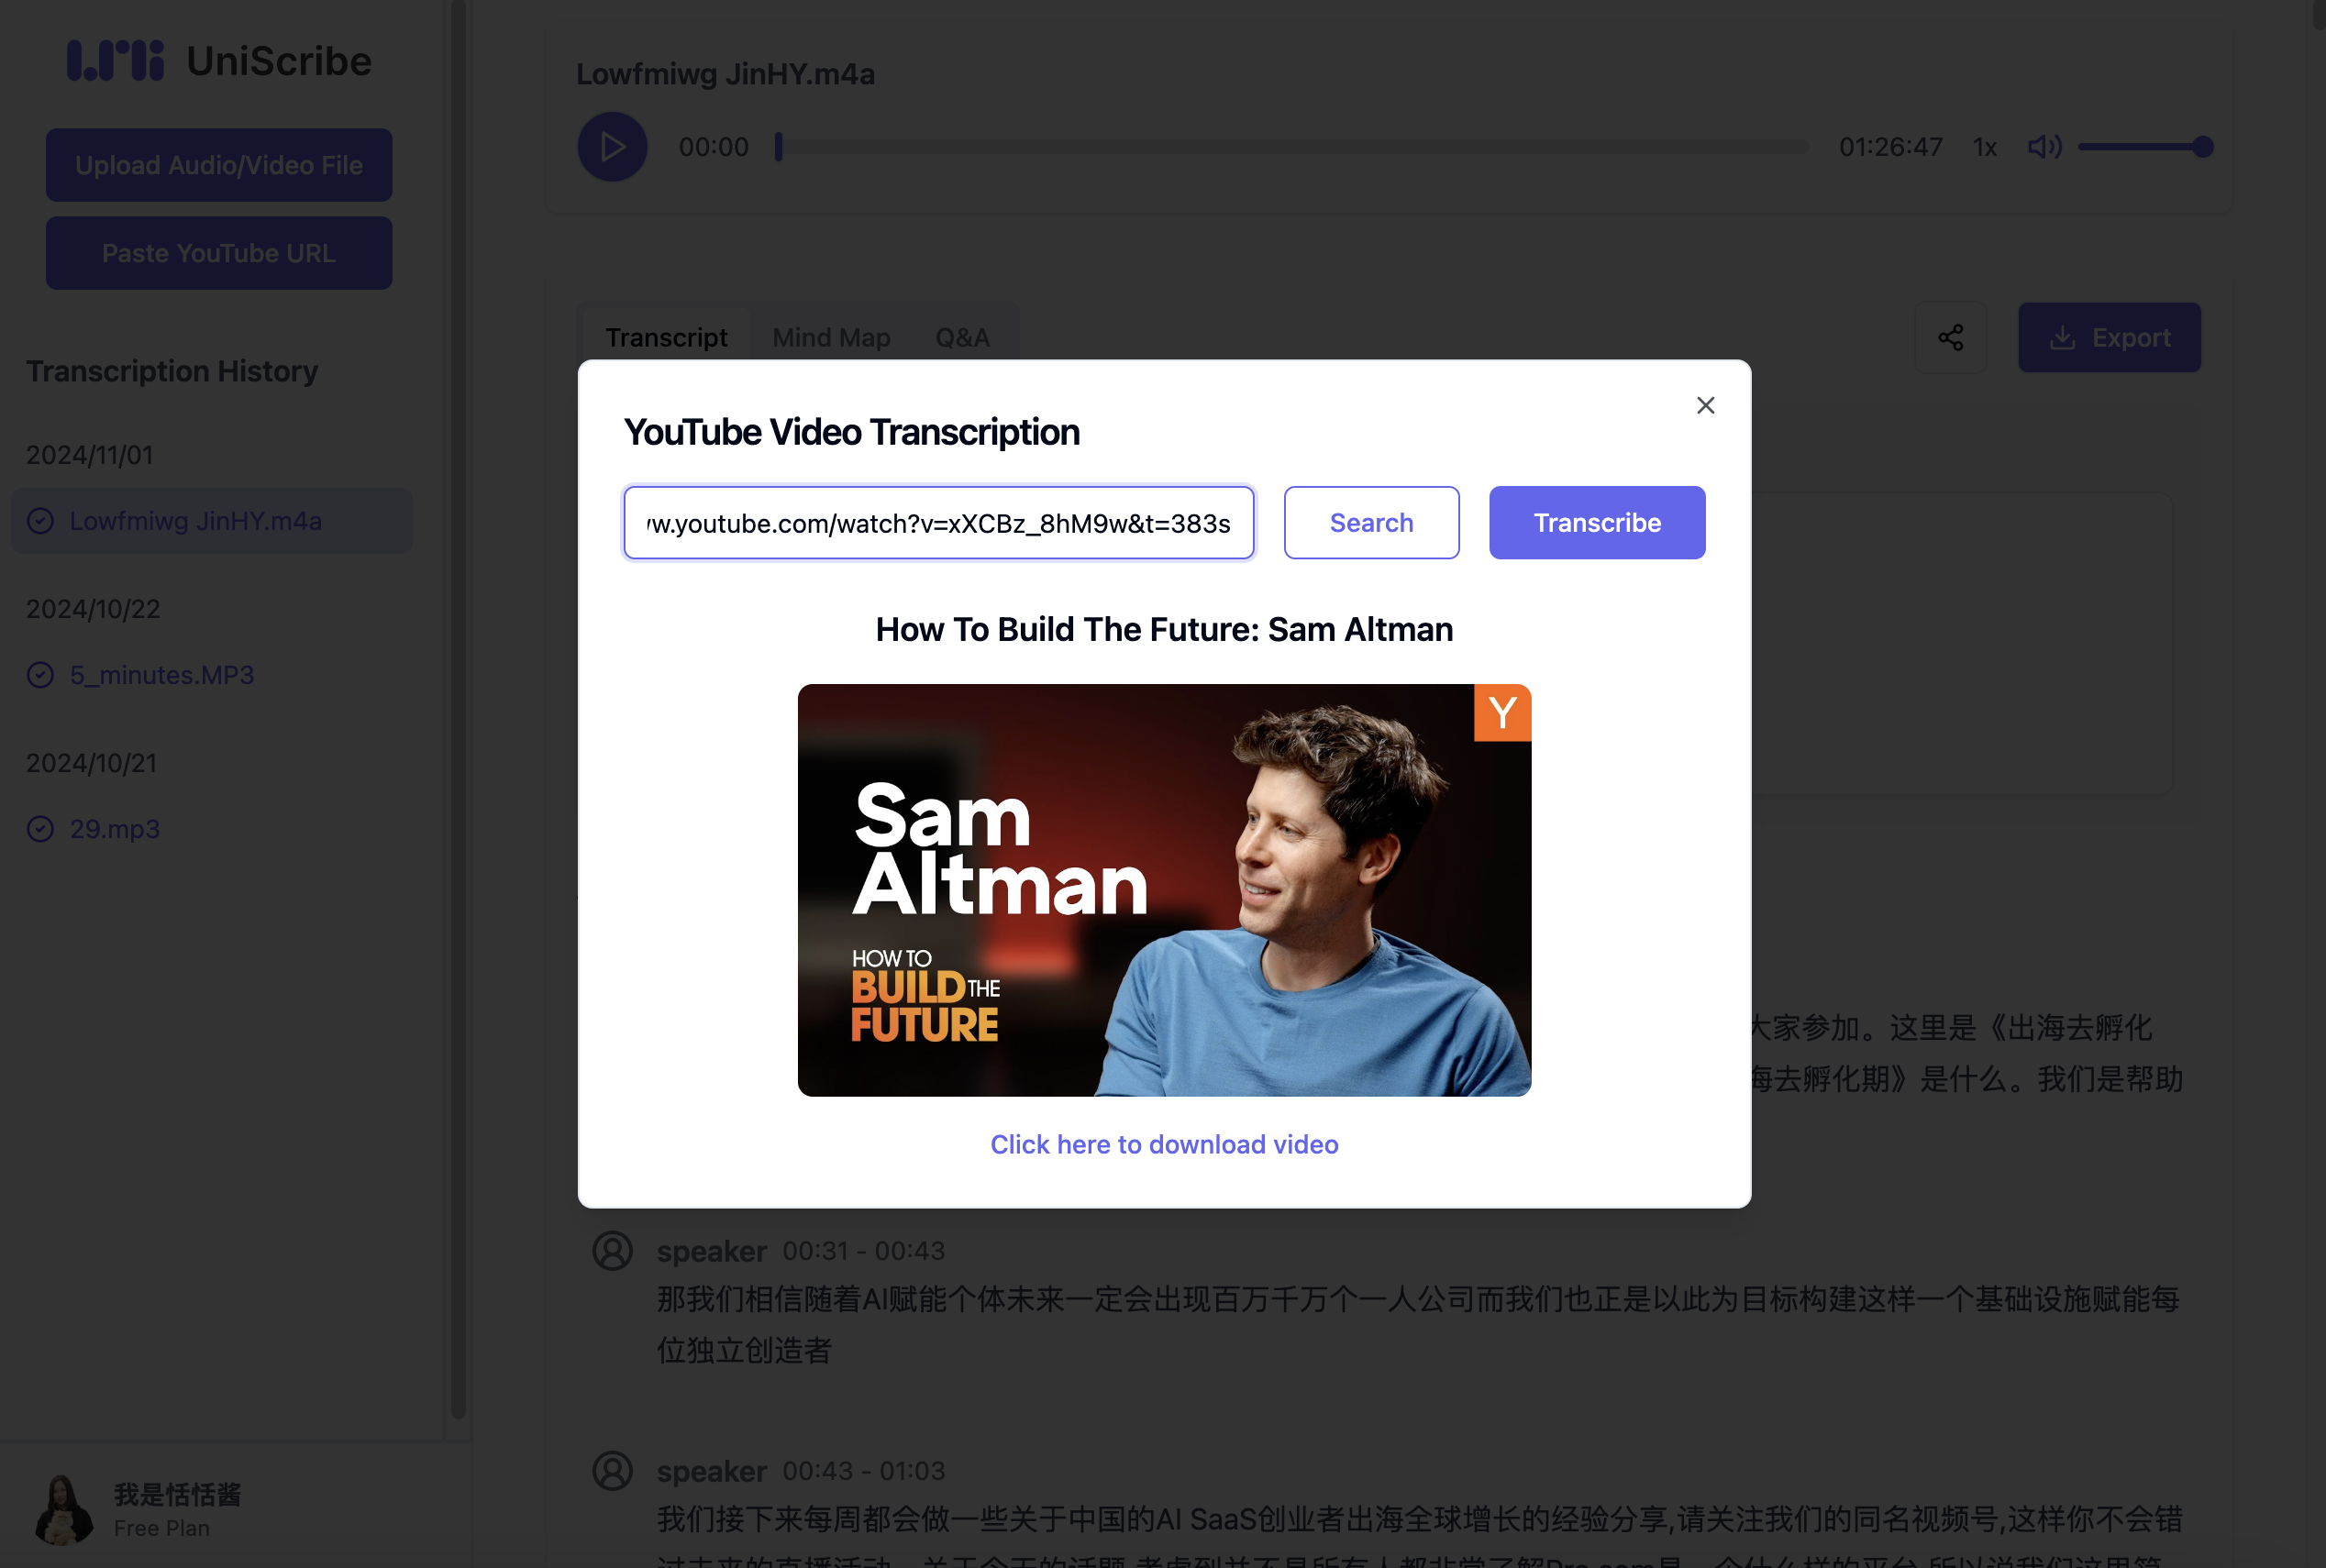Close the YouTube Video Transcription dialog

click(1705, 405)
